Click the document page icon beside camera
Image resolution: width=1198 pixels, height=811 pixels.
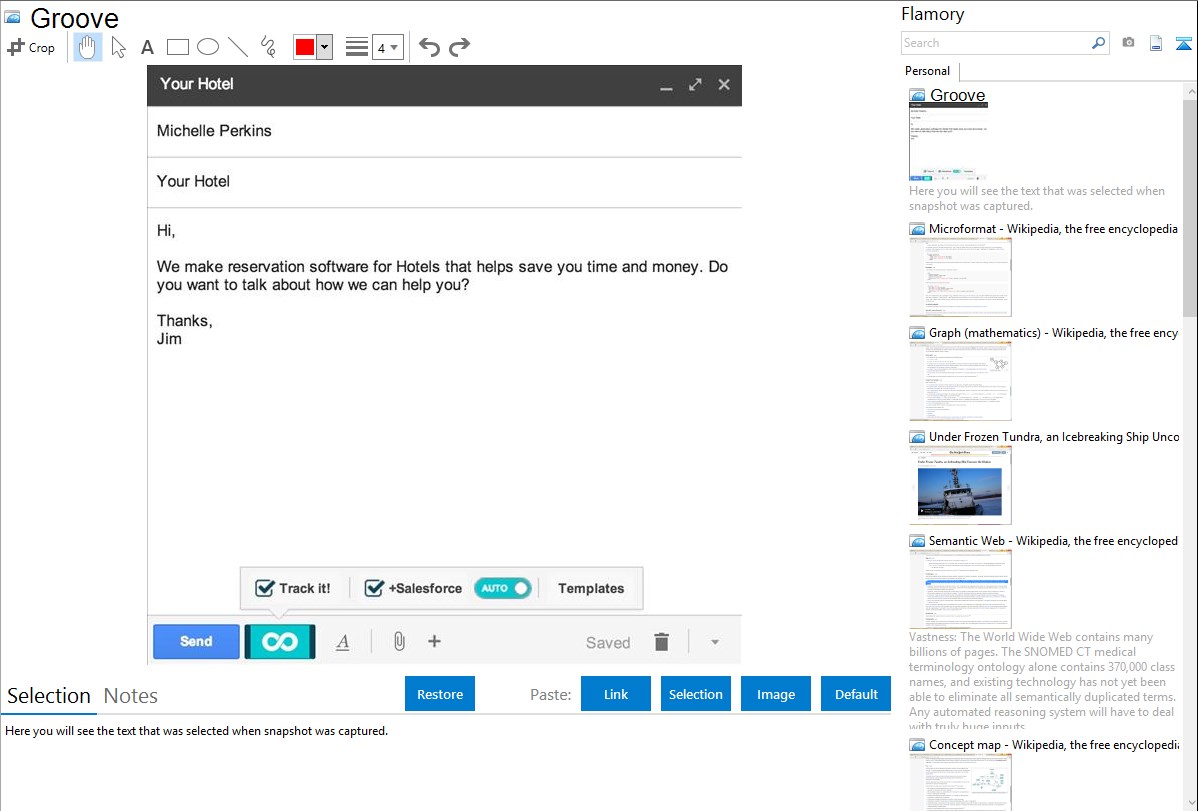1156,43
